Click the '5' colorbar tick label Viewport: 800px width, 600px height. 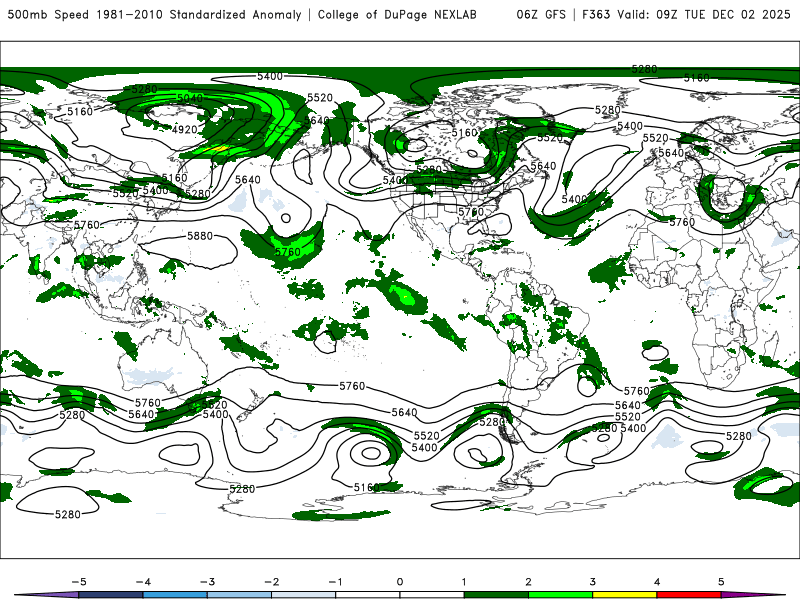click(721, 582)
